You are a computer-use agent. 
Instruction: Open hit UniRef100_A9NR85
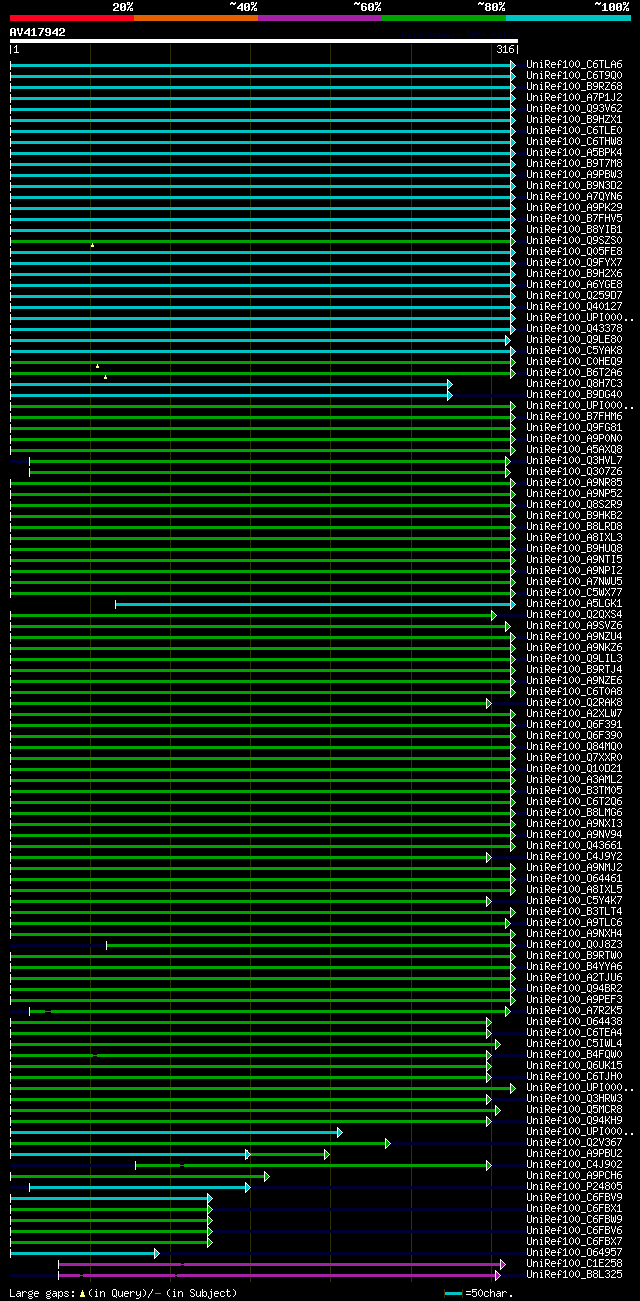tap(574, 482)
